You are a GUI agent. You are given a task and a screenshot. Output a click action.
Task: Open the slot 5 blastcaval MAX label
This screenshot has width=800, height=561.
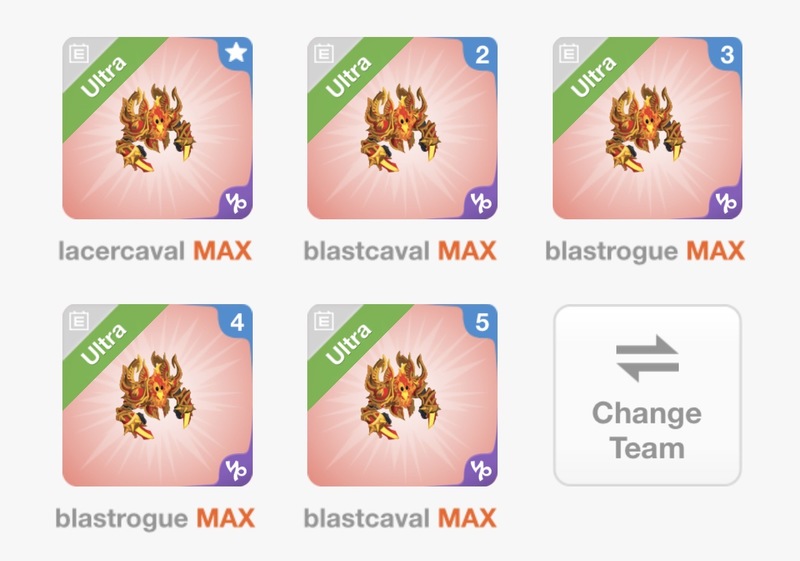[x=400, y=518]
